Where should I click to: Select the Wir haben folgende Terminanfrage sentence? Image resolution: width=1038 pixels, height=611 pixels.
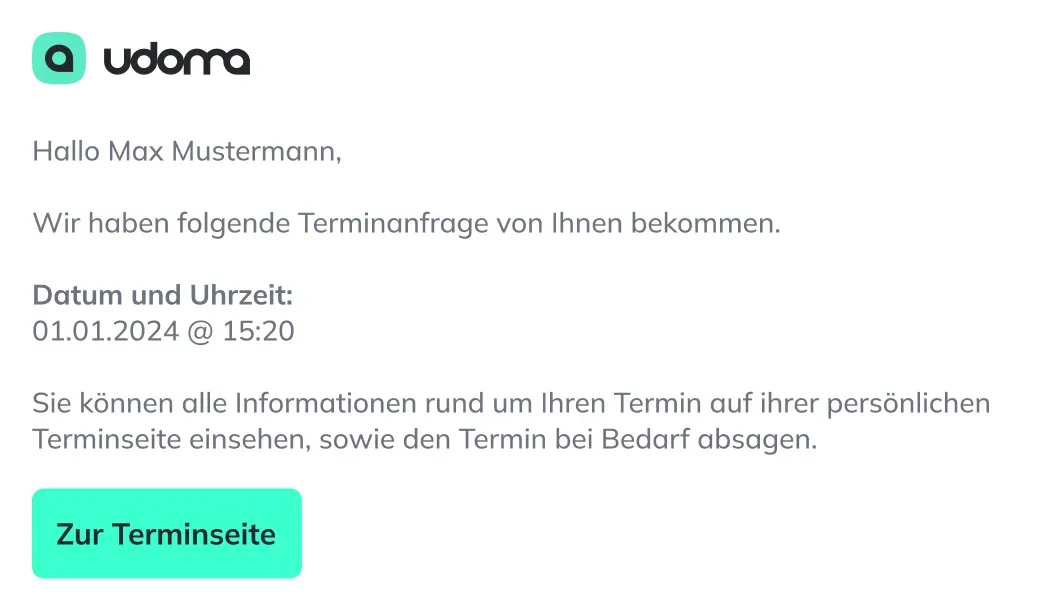406,224
